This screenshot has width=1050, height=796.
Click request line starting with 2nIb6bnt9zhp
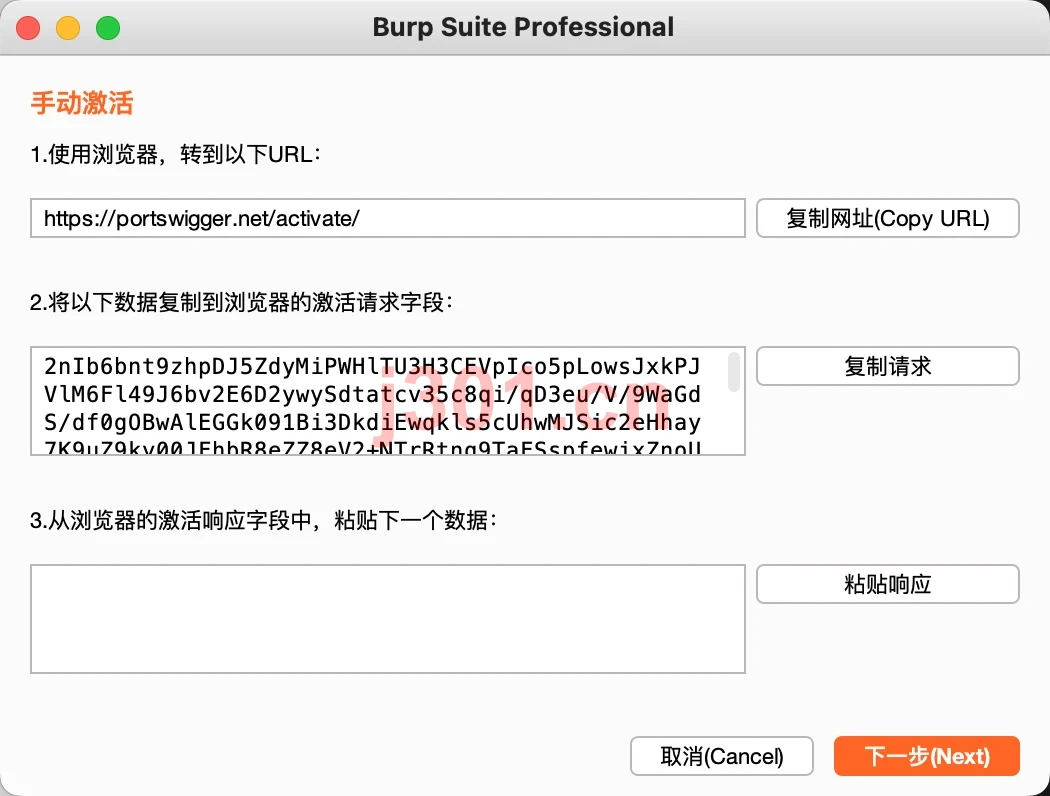372,366
